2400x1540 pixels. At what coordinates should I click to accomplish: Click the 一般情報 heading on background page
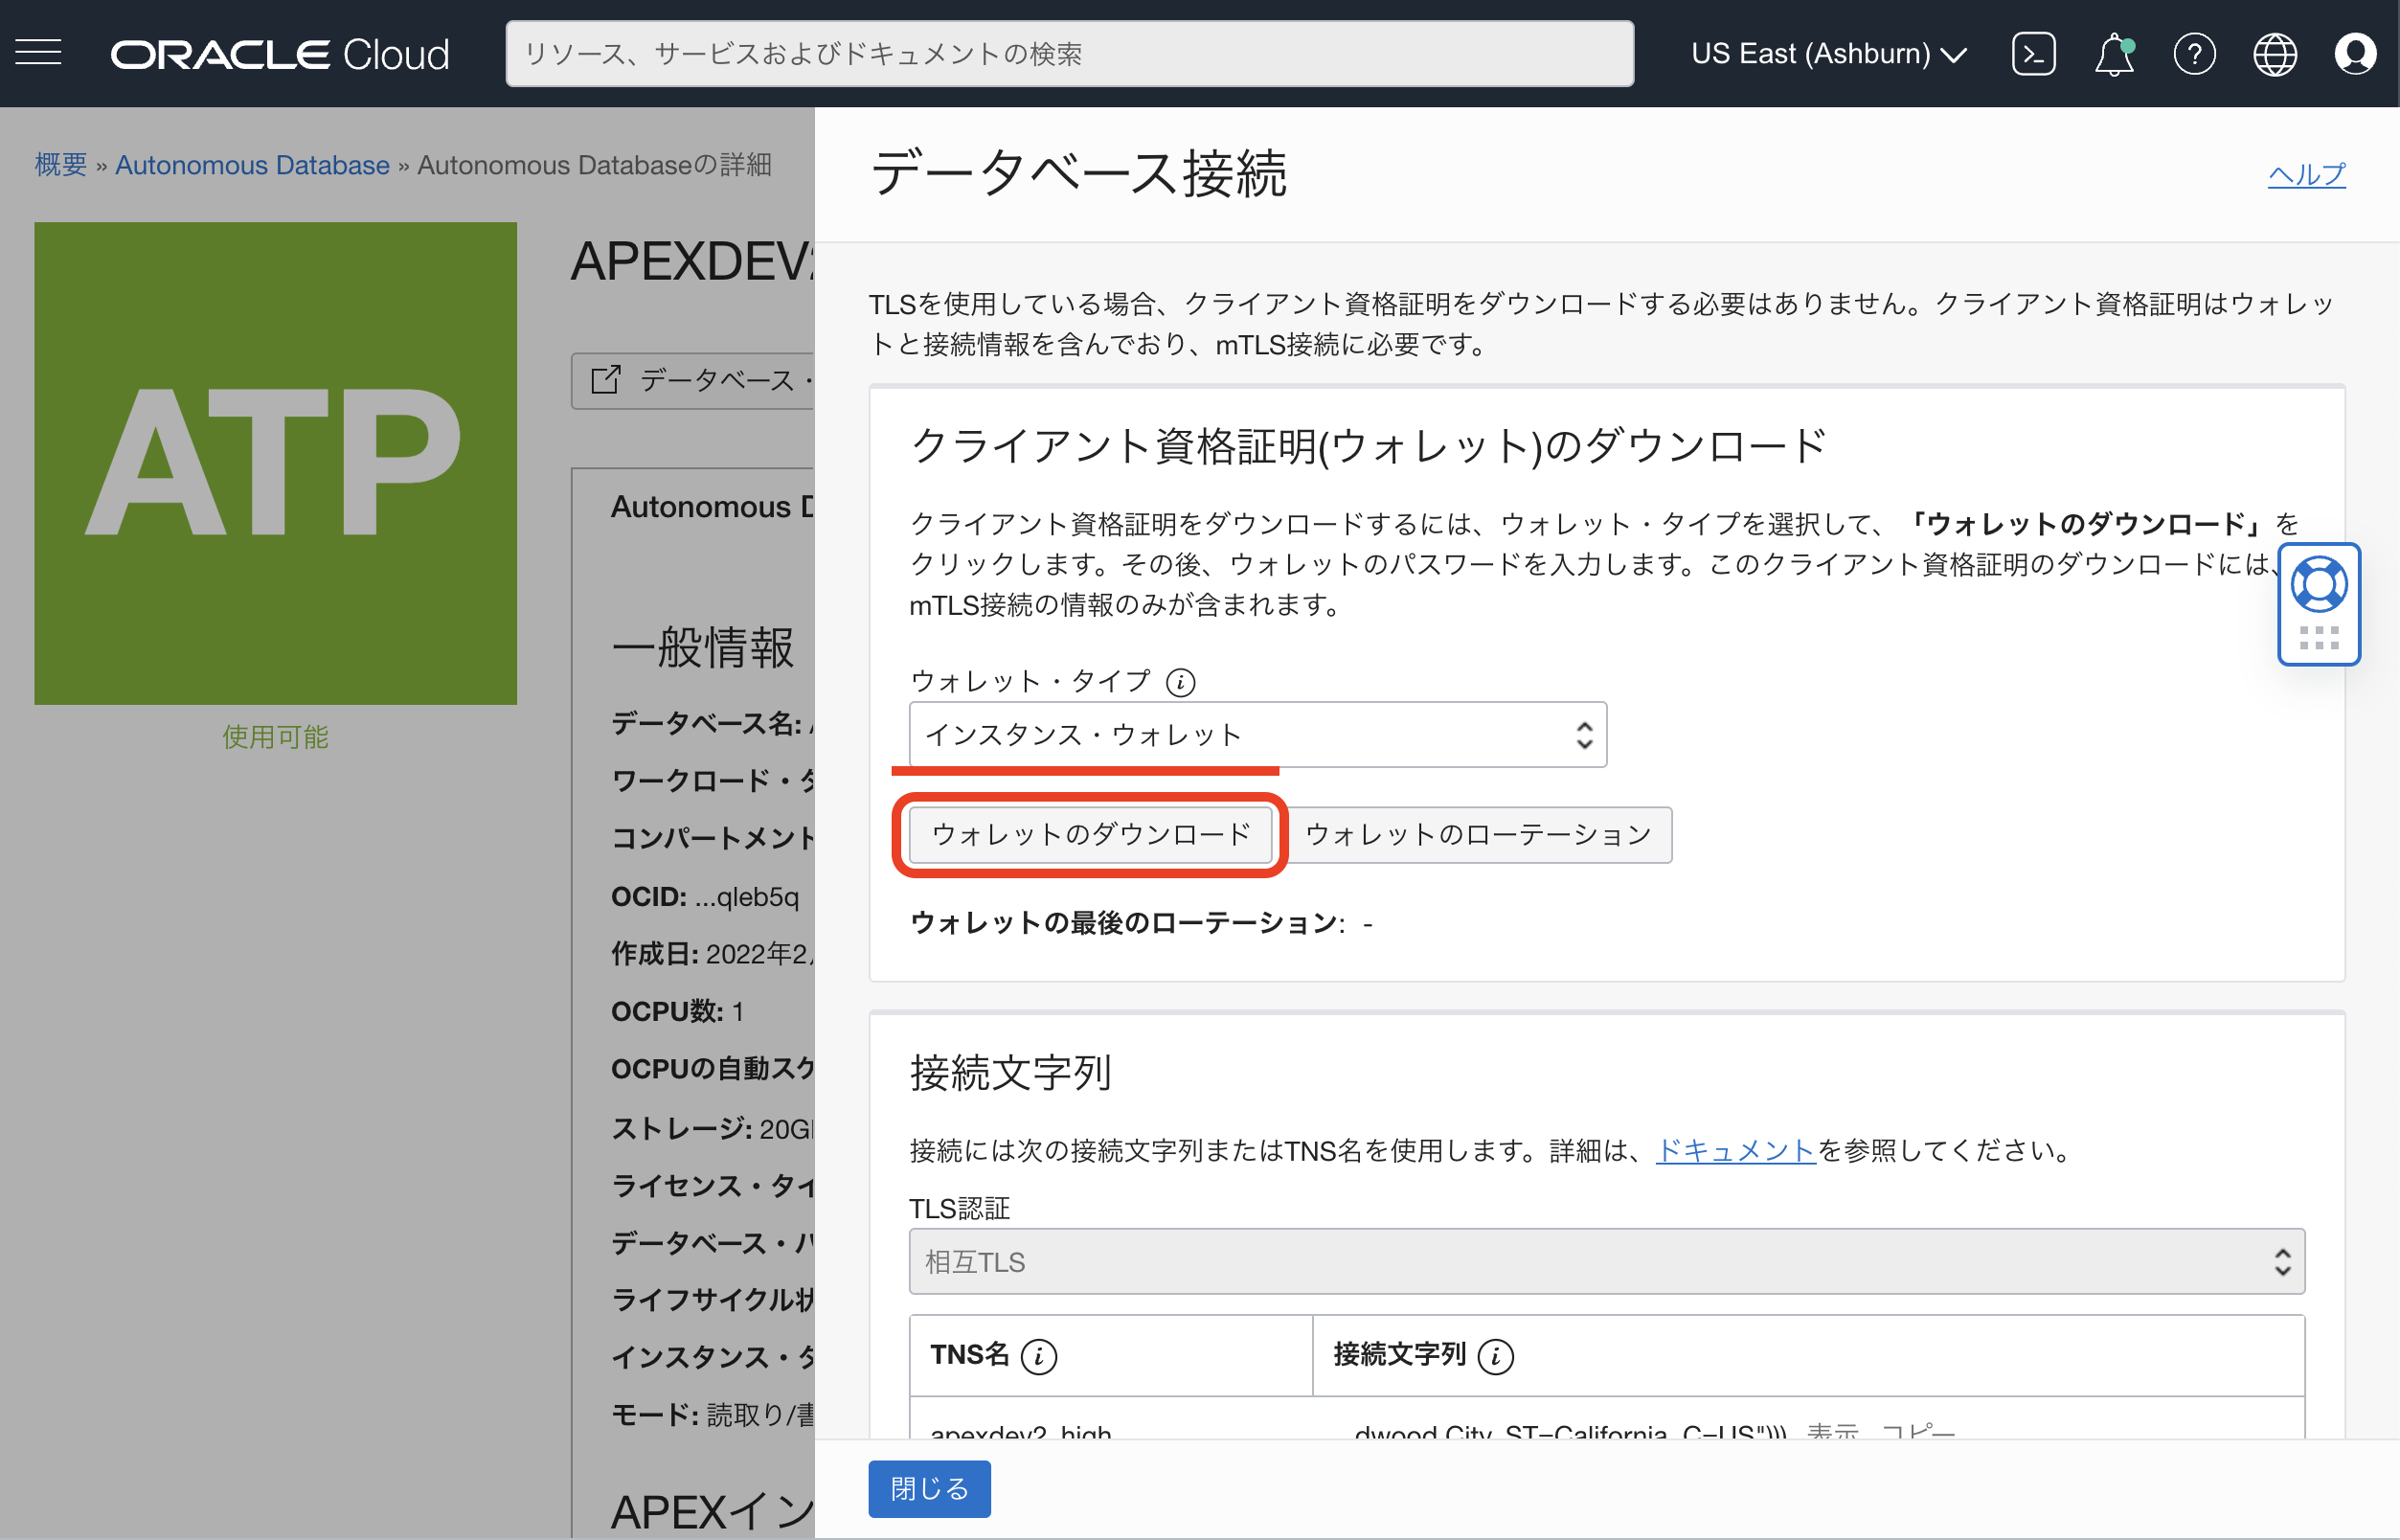(702, 648)
